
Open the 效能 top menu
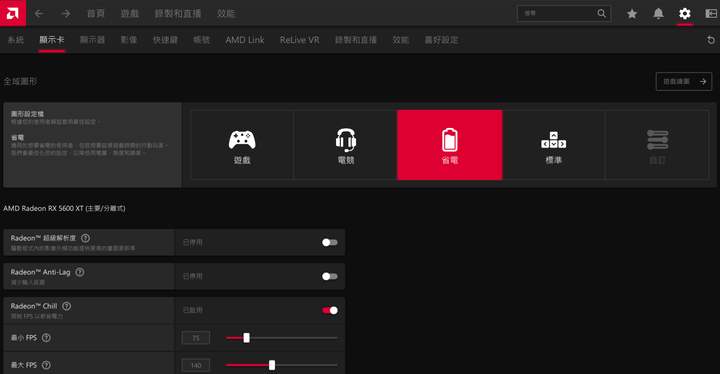[226, 14]
